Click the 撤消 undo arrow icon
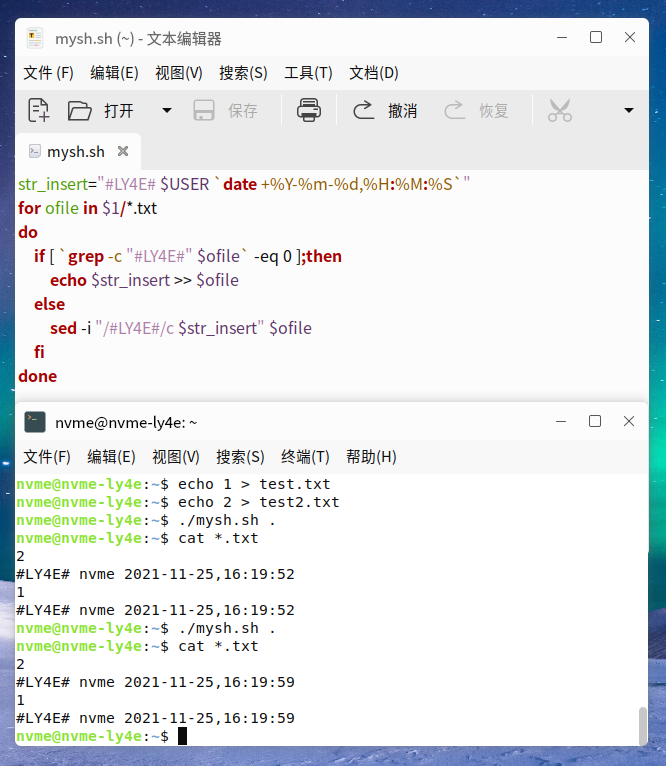The image size is (666, 766). tap(364, 110)
